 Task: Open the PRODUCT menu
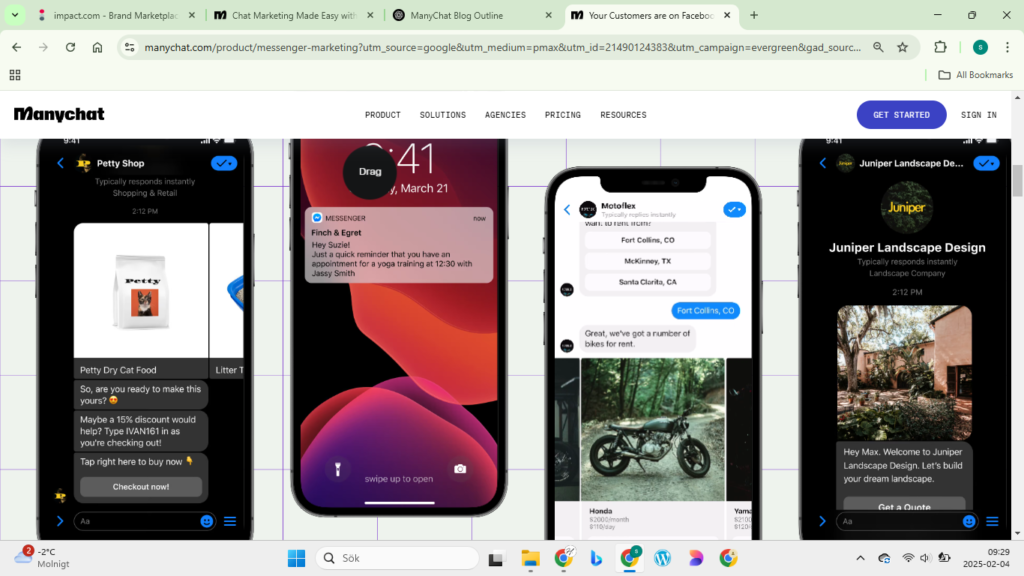click(383, 115)
